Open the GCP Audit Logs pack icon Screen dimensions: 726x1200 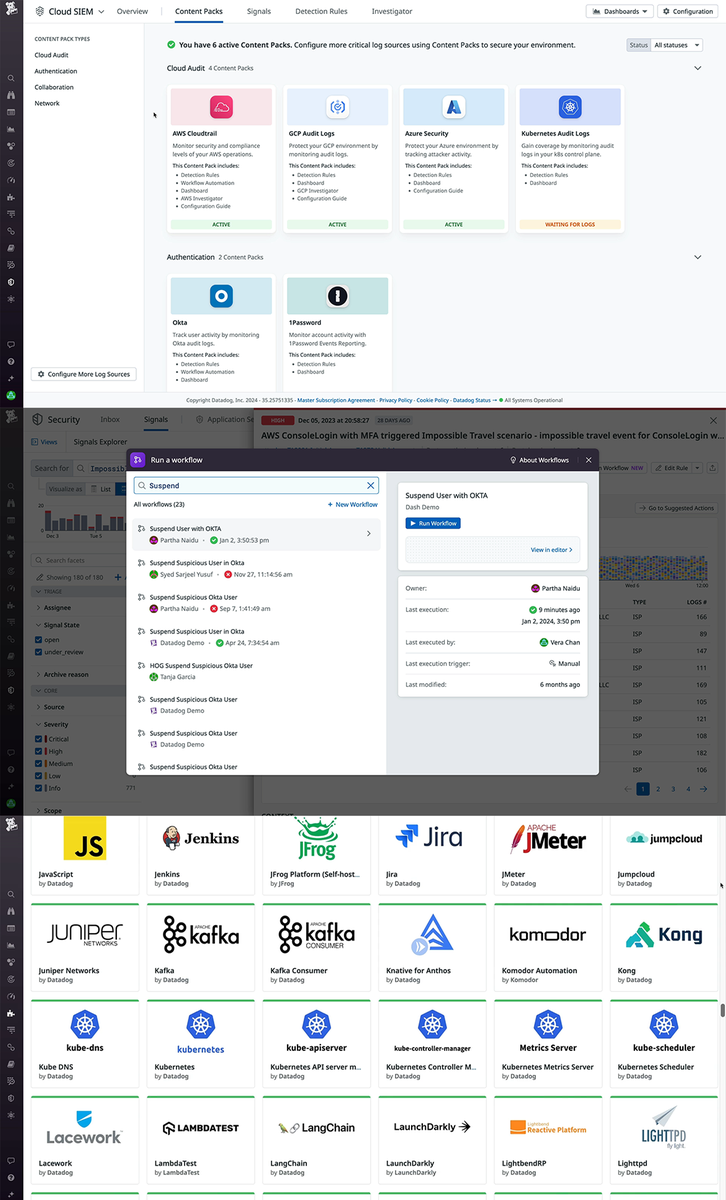337,107
